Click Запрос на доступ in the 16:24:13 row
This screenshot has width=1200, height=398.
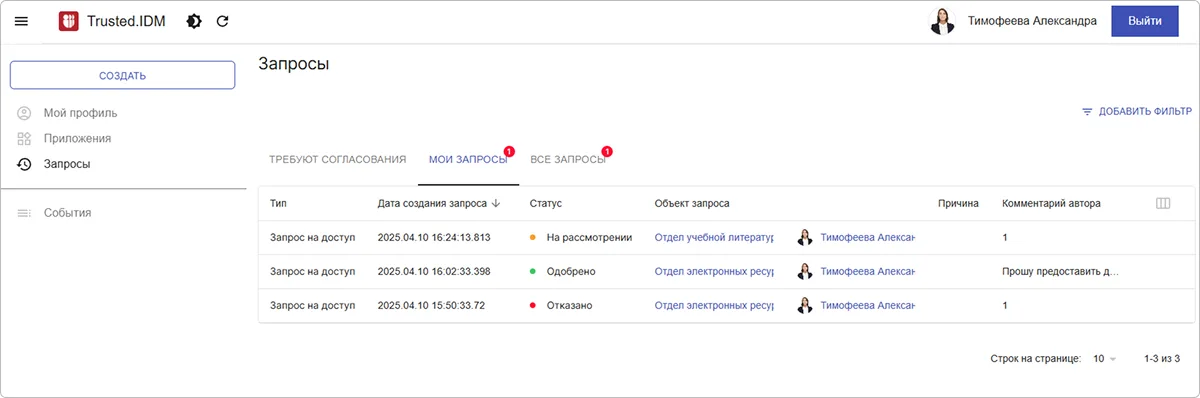[313, 238]
